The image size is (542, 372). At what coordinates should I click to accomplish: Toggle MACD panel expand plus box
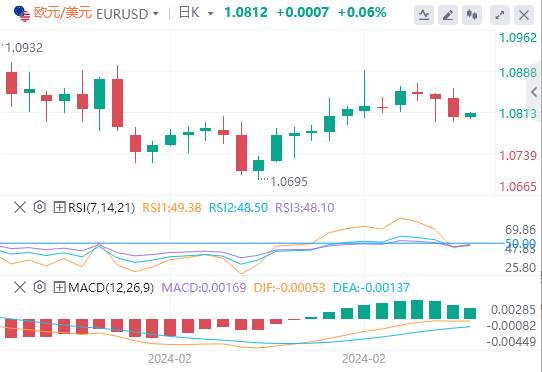[59, 287]
